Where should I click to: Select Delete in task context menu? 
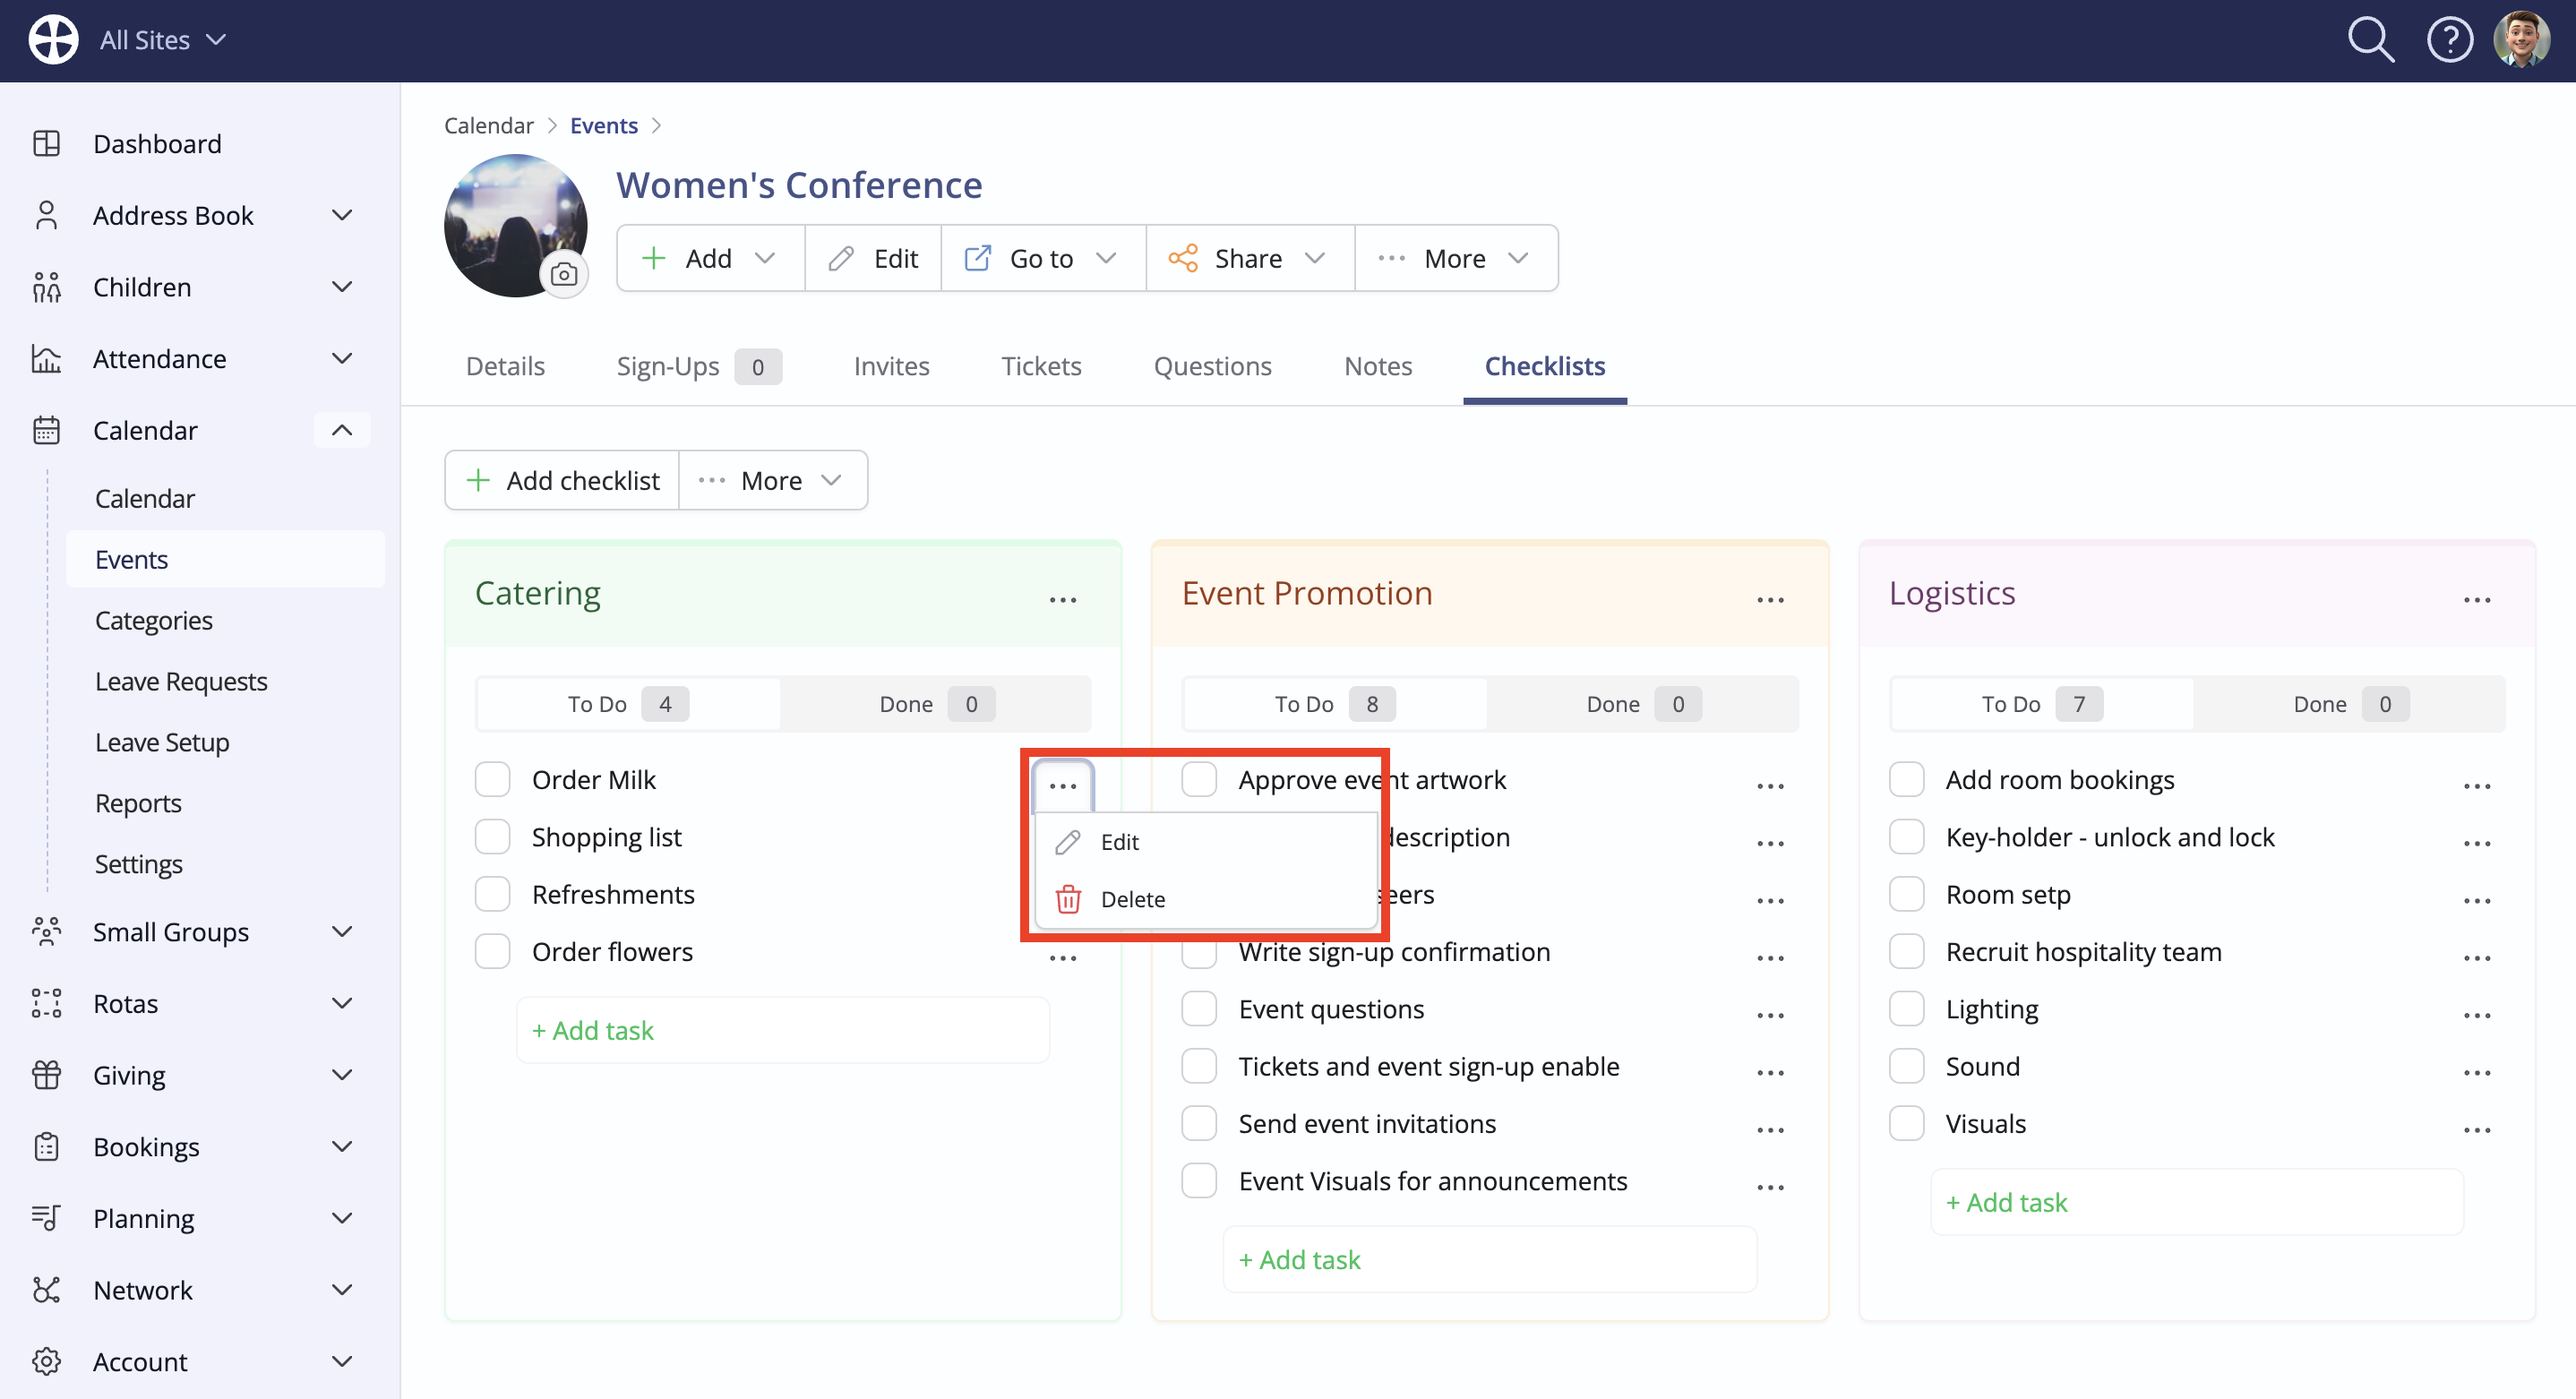(1206, 899)
